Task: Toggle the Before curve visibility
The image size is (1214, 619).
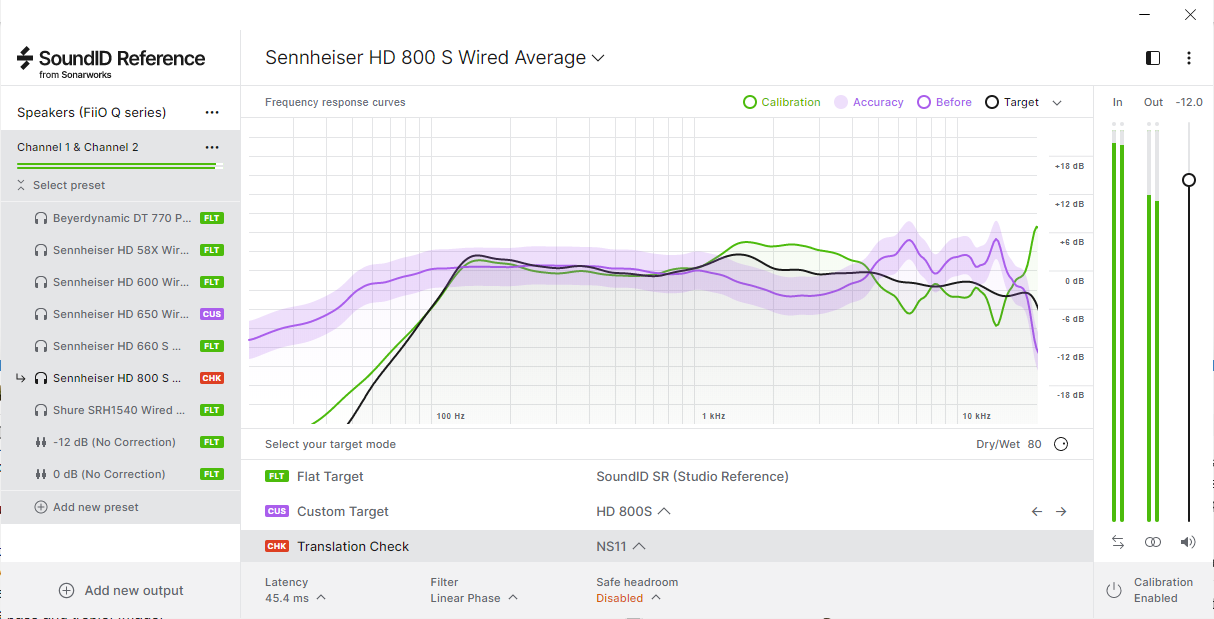Action: (x=944, y=102)
